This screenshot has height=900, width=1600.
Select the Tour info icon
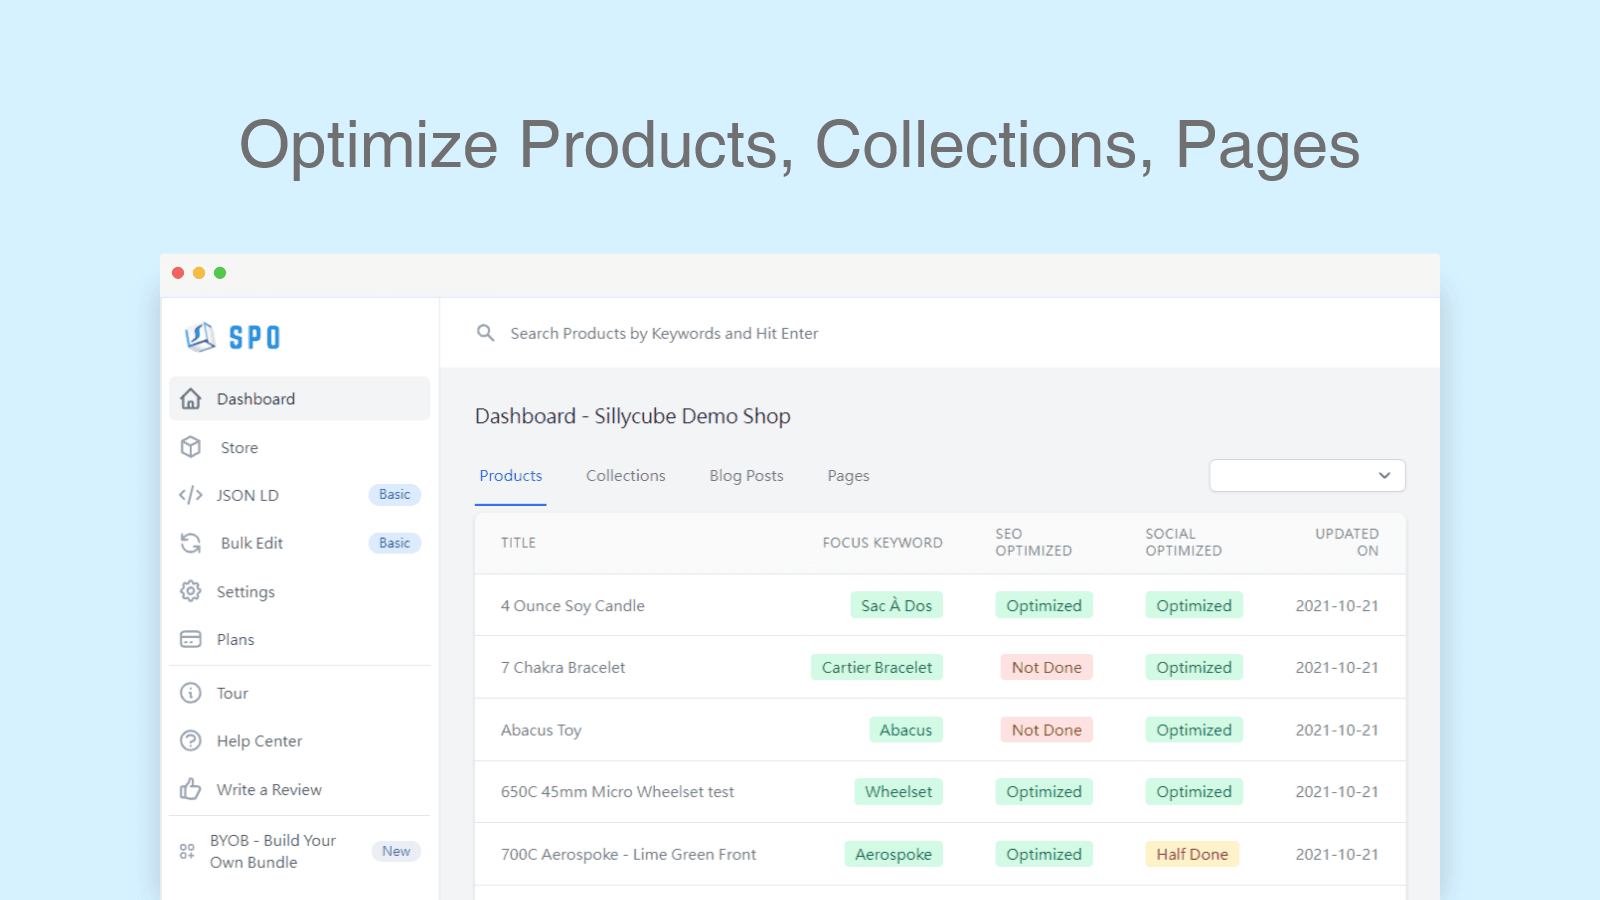(x=191, y=692)
